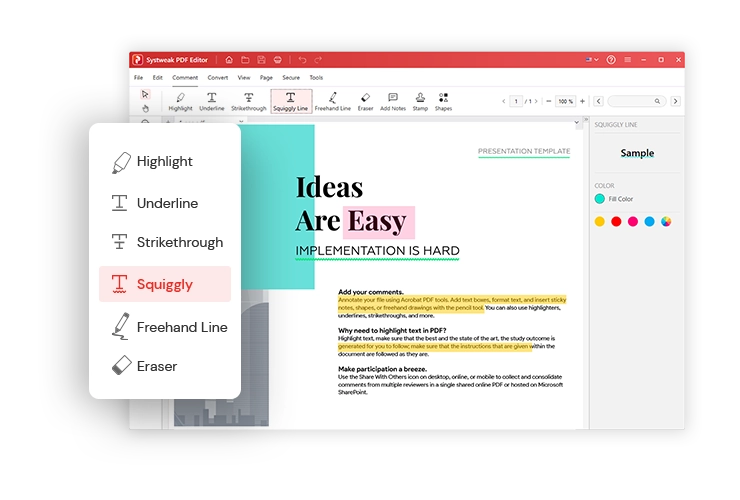Choose the Add Notes tool
Image resolution: width=740 pixels, height=500 pixels.
click(393, 102)
